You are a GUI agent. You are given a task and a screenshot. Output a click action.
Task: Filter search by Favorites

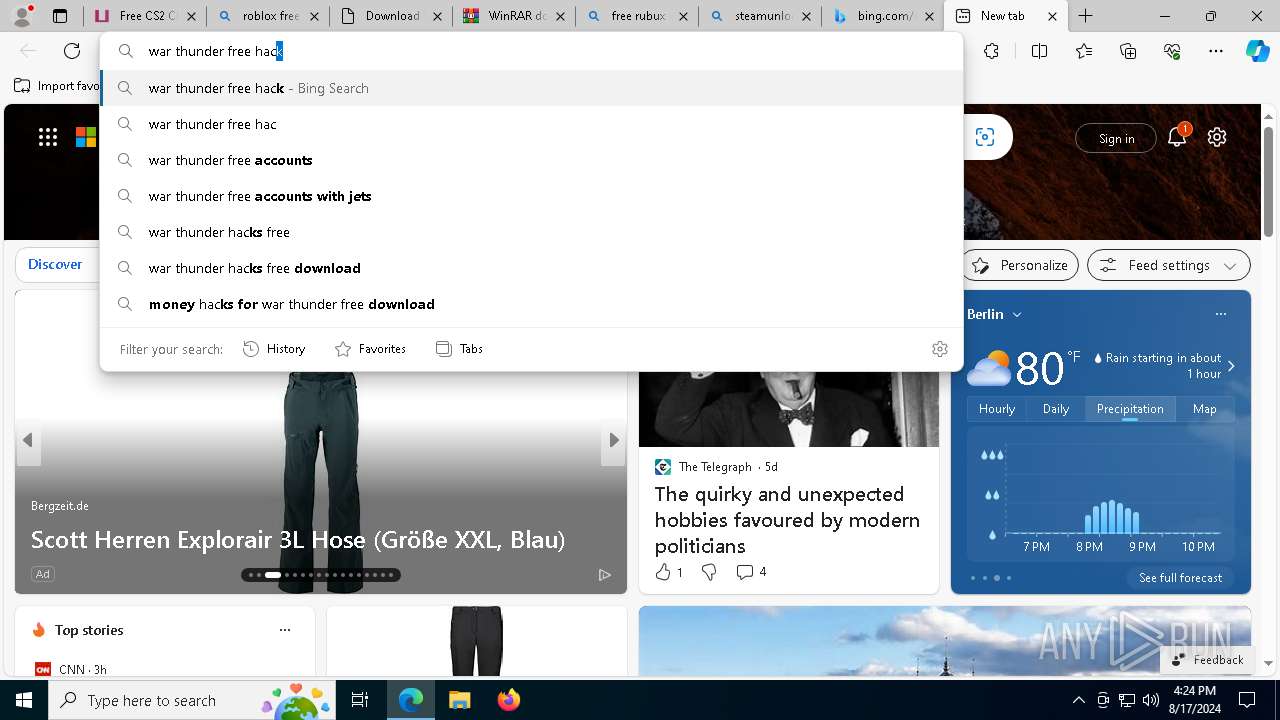coord(370,349)
